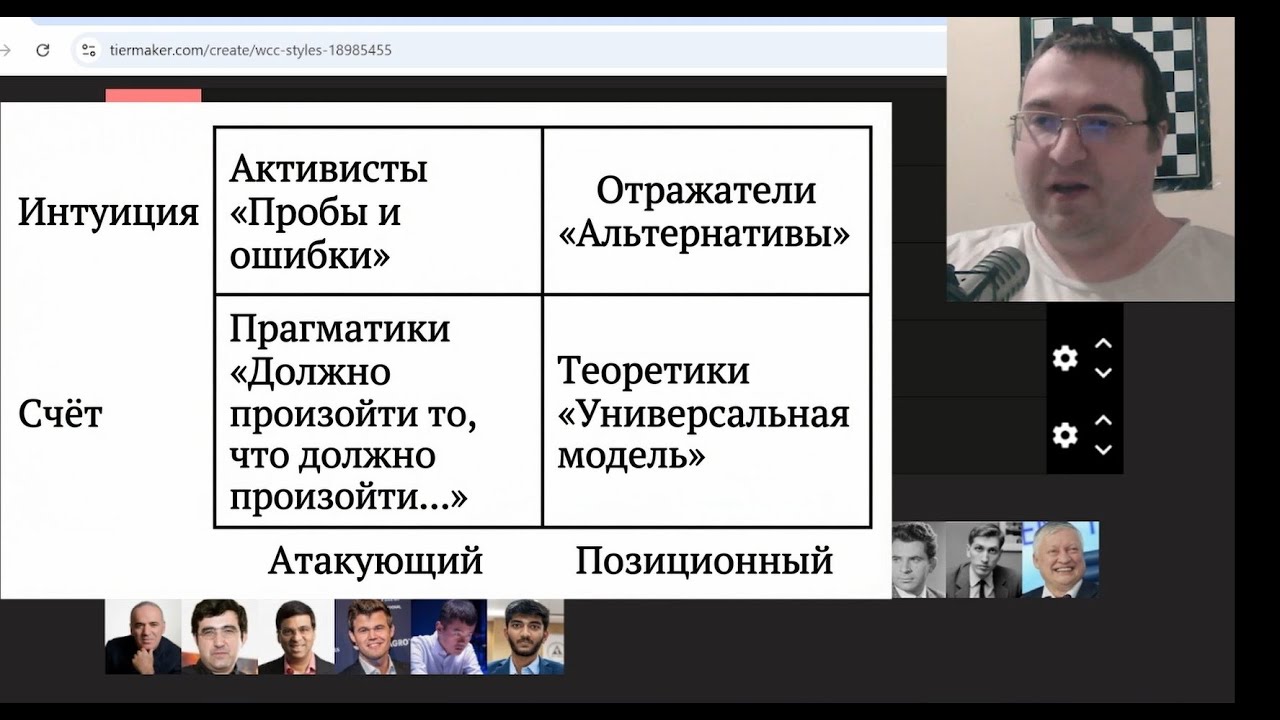
Task: Click the 'Позиционный' column label
Action: [x=704, y=561]
